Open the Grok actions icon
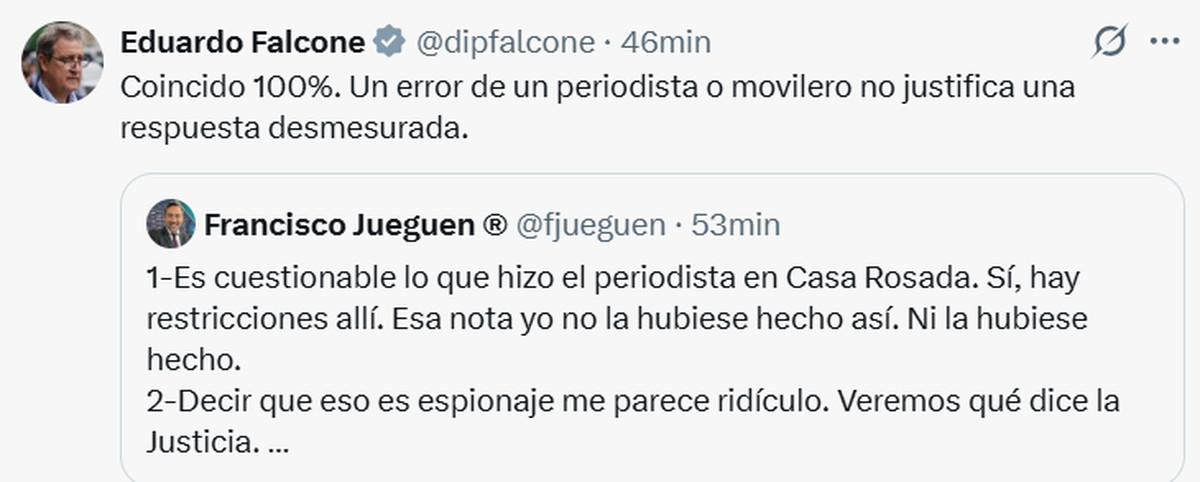 (1109, 42)
